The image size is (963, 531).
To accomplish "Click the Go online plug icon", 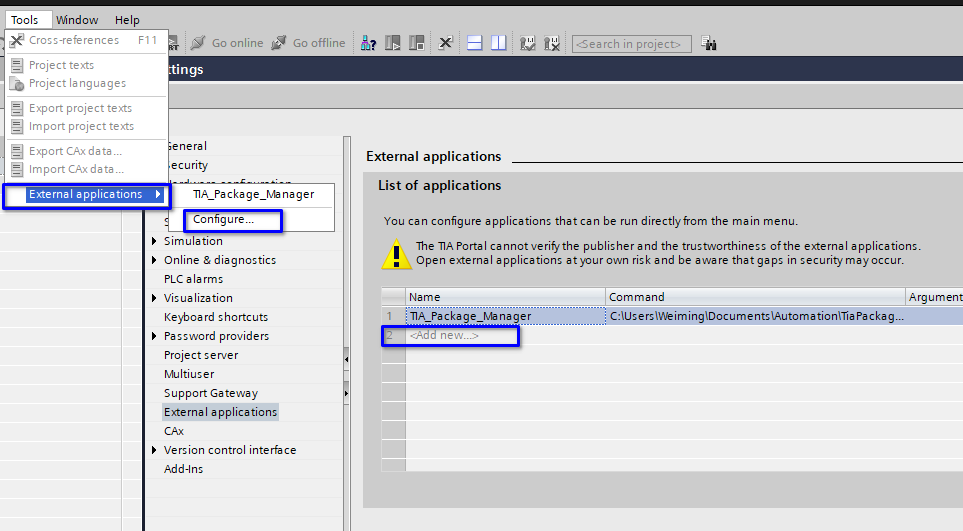I will click(x=198, y=43).
